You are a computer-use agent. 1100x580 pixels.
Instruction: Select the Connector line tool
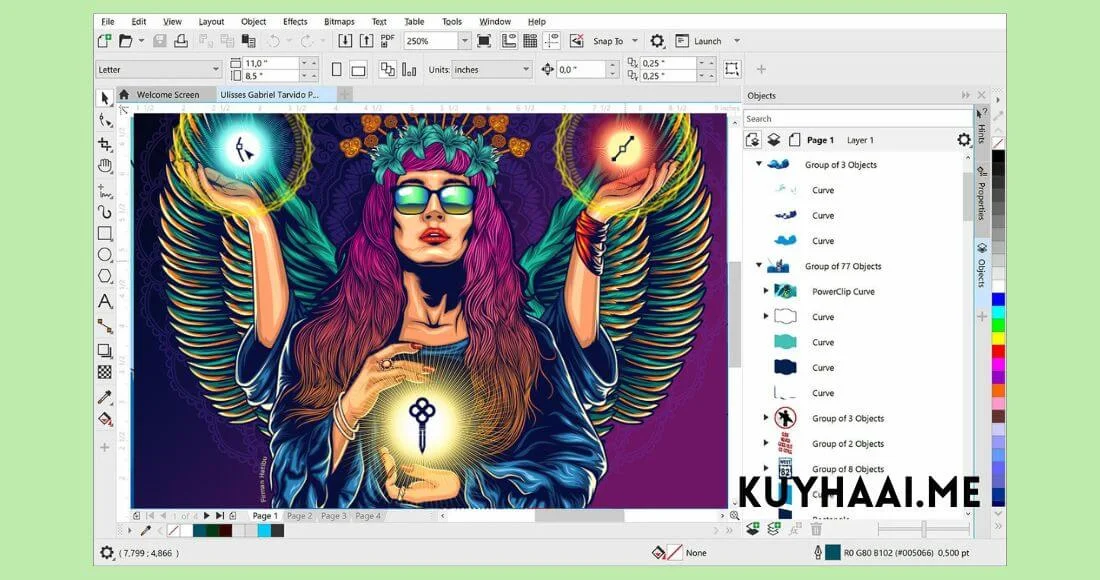[105, 325]
